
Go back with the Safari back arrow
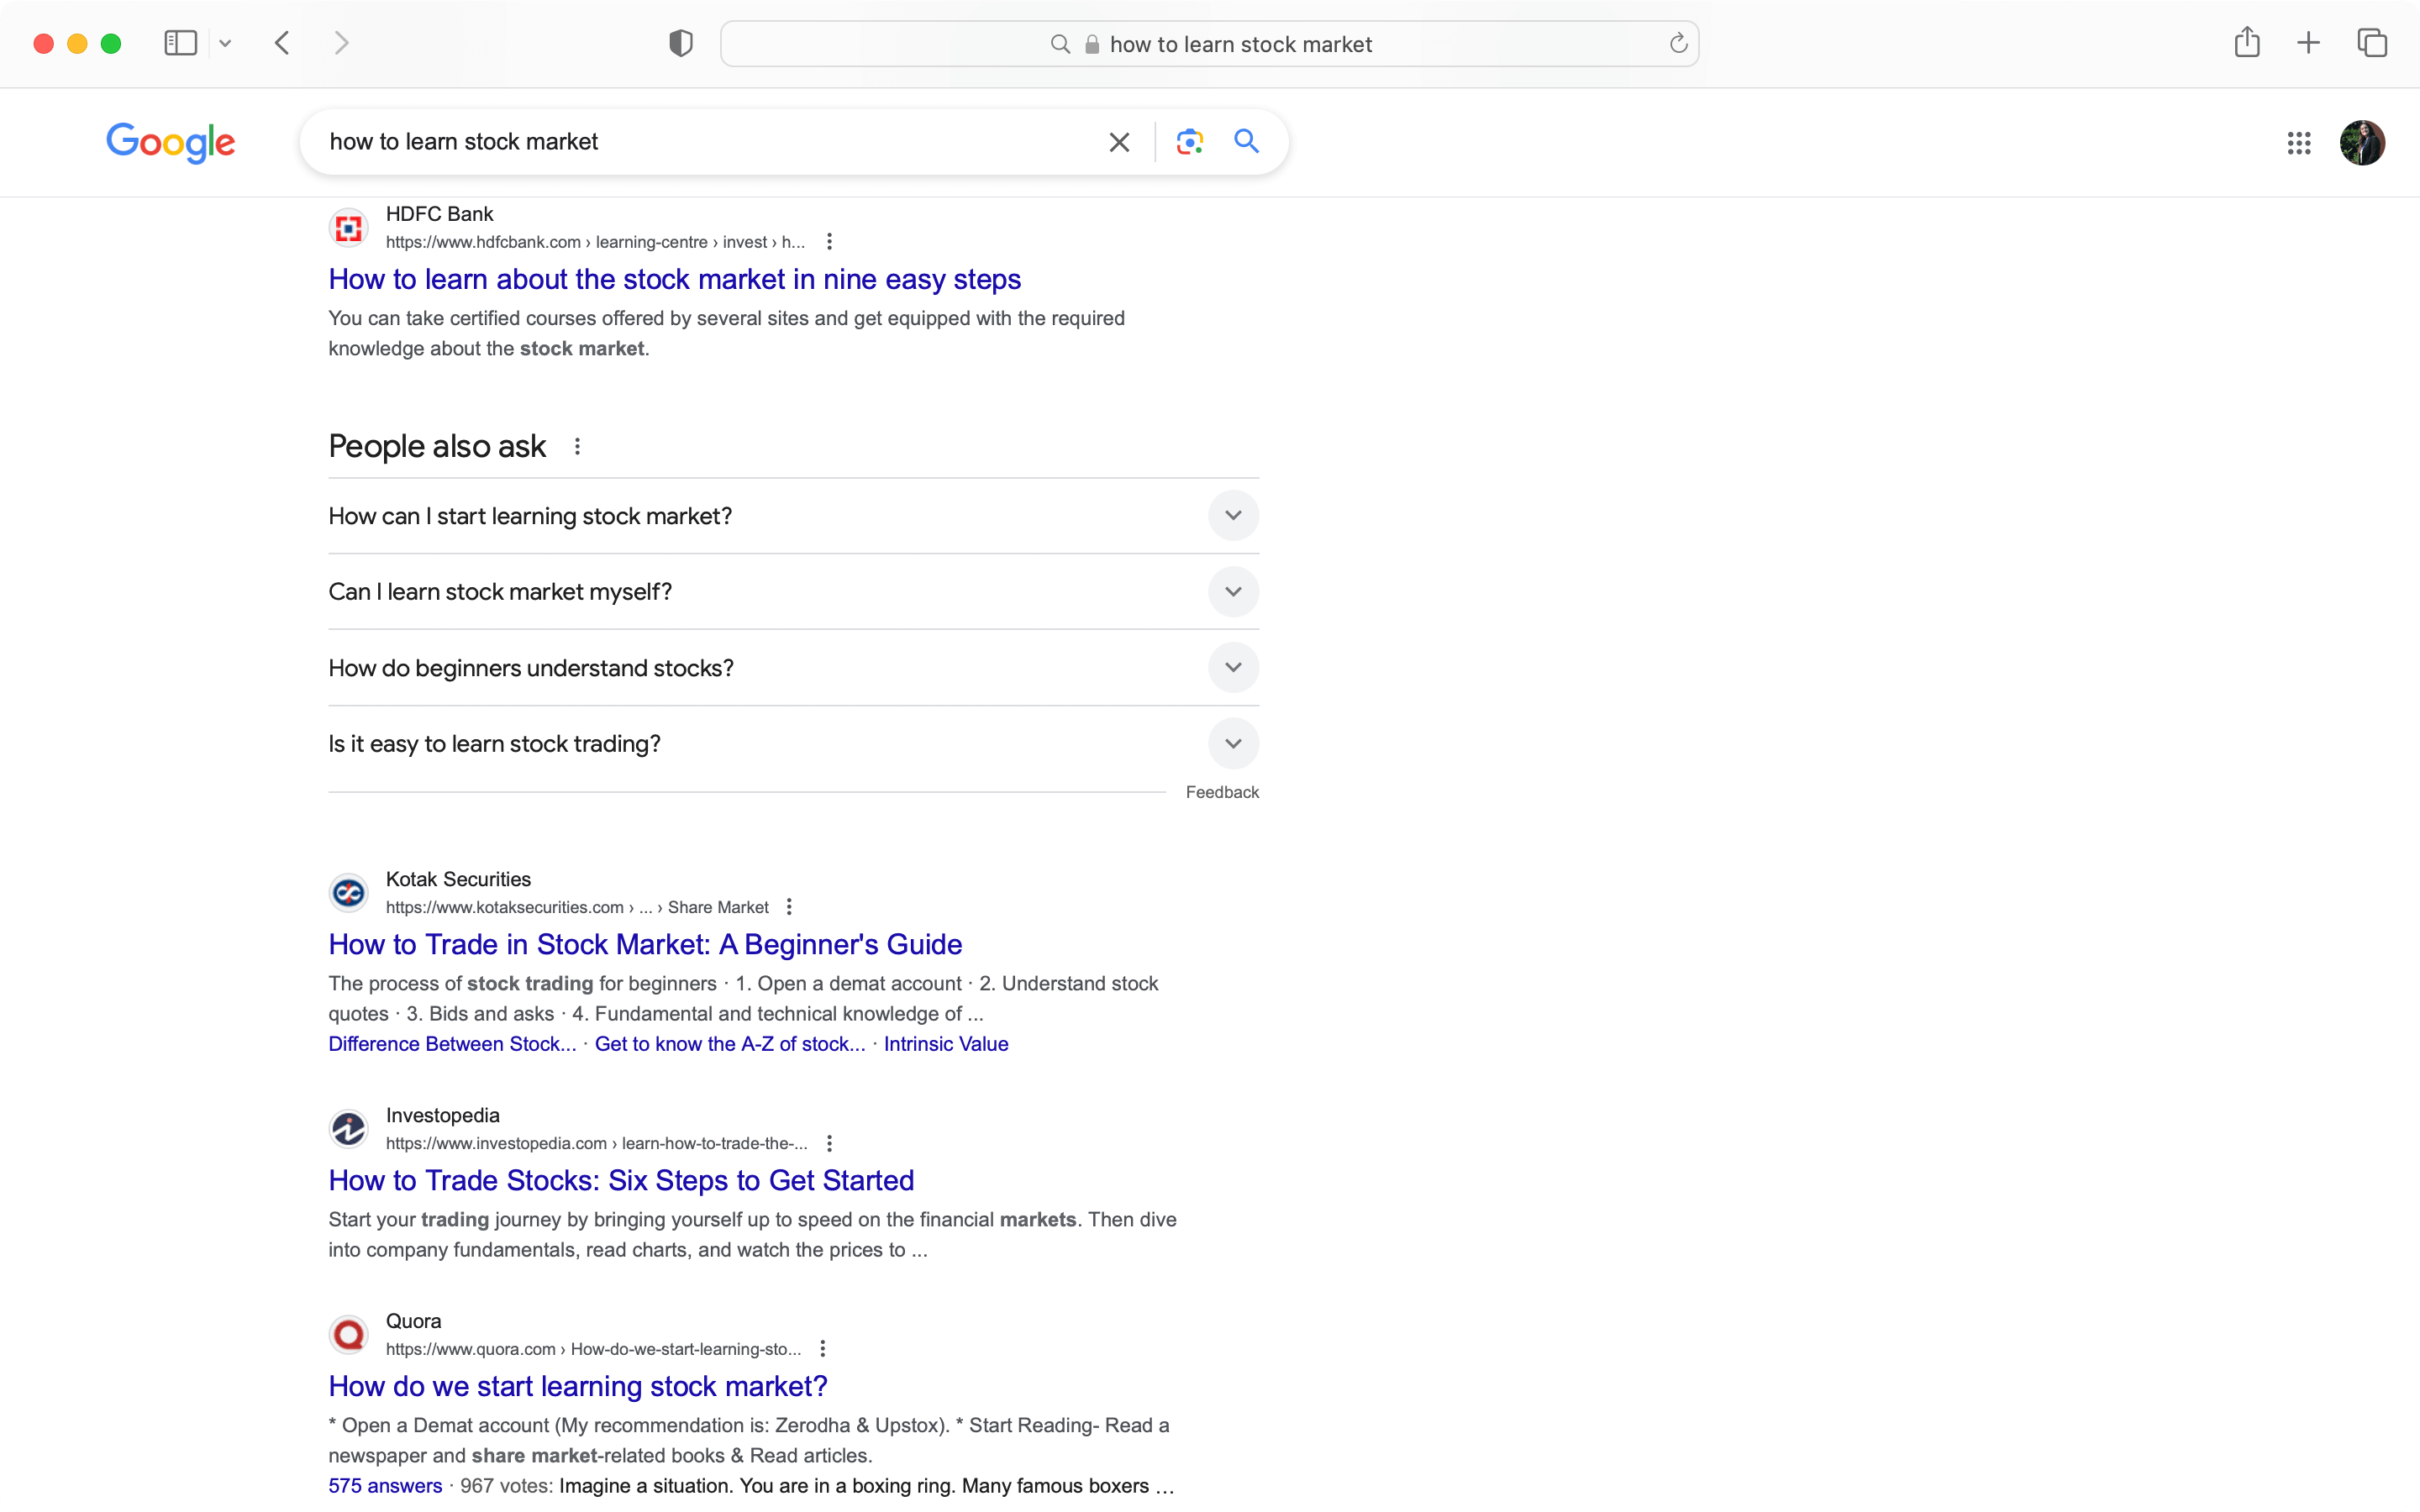point(282,43)
